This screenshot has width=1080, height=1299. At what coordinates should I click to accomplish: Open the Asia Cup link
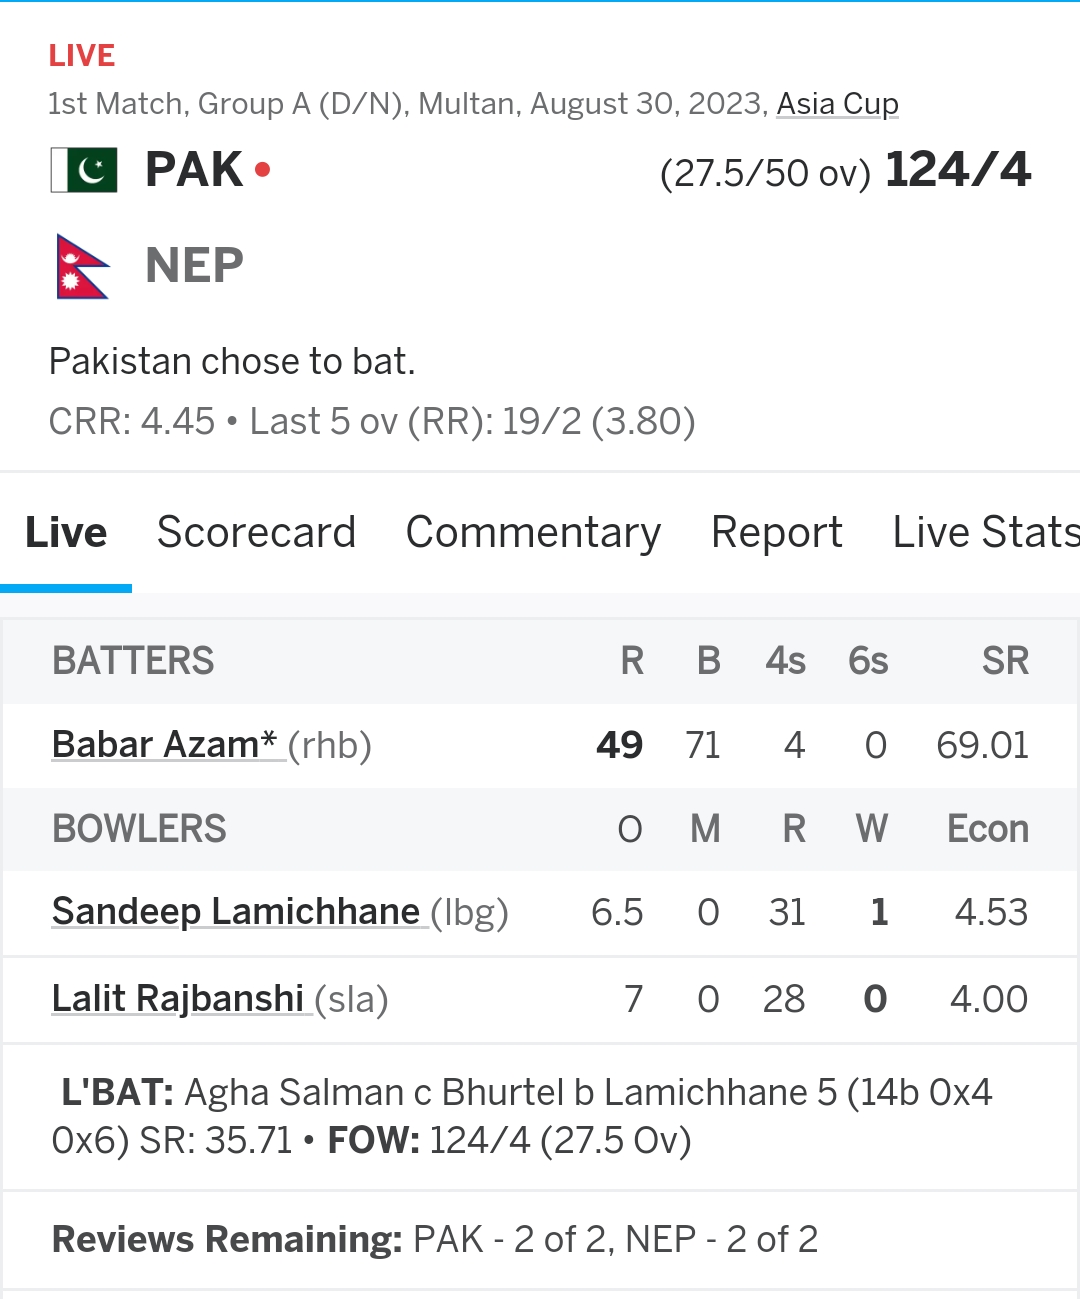(x=838, y=104)
